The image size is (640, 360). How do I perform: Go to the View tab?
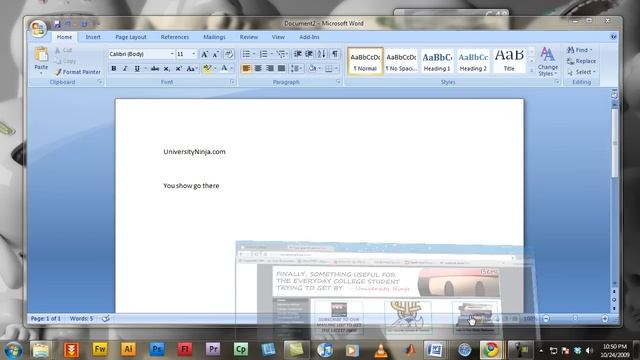[x=278, y=37]
